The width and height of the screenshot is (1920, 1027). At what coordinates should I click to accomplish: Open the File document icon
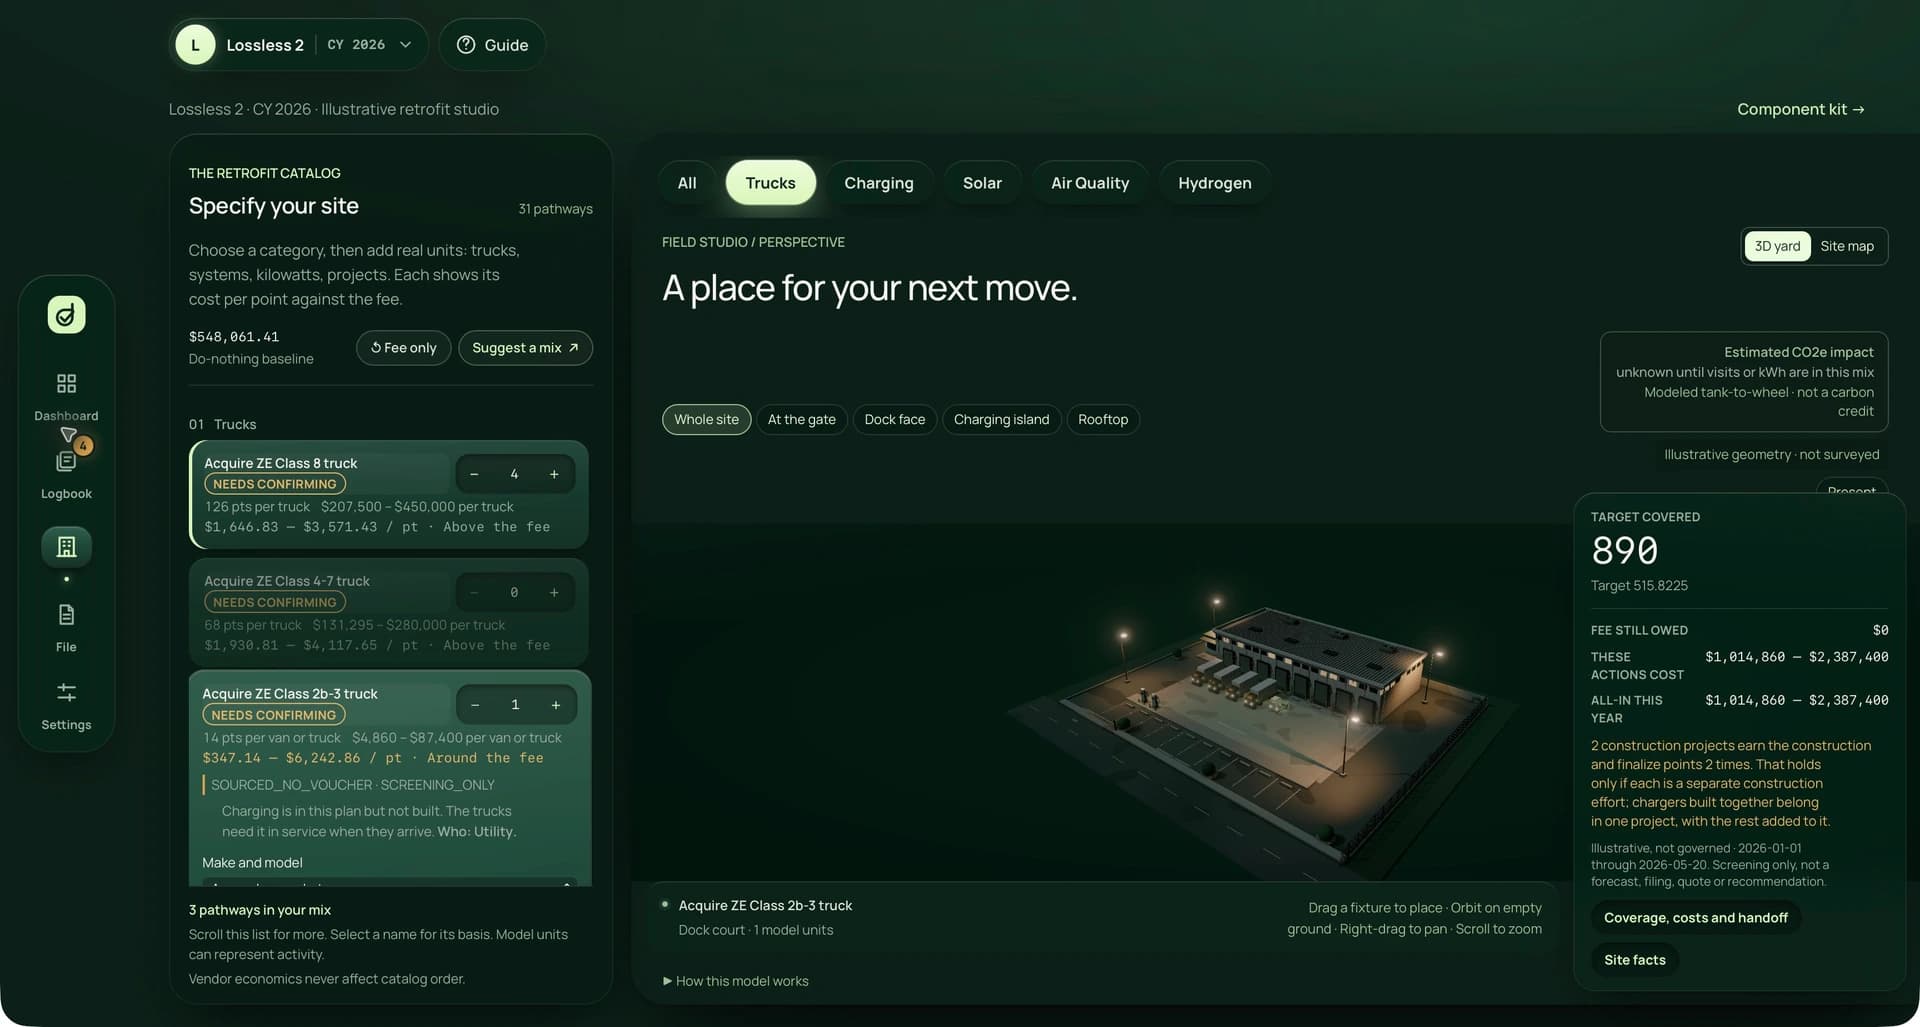(66, 614)
